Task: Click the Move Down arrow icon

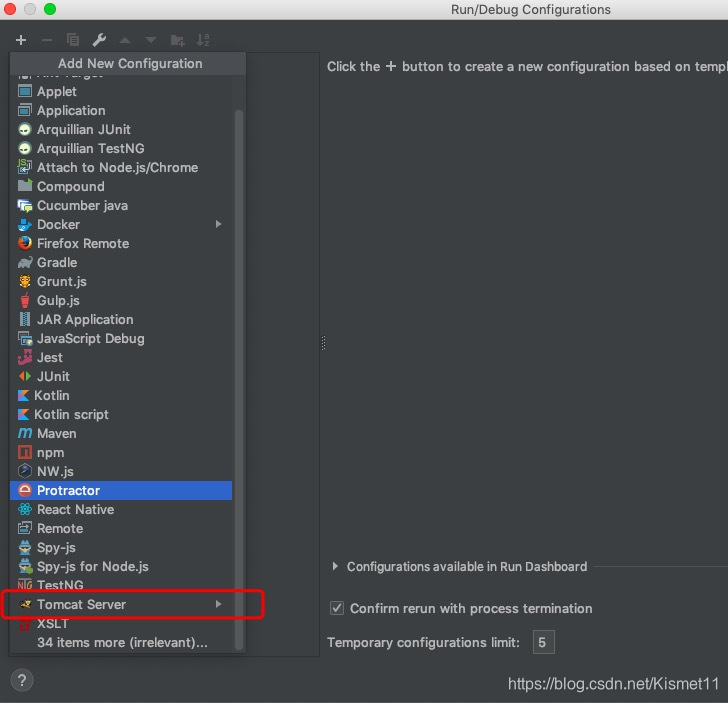Action: click(151, 40)
